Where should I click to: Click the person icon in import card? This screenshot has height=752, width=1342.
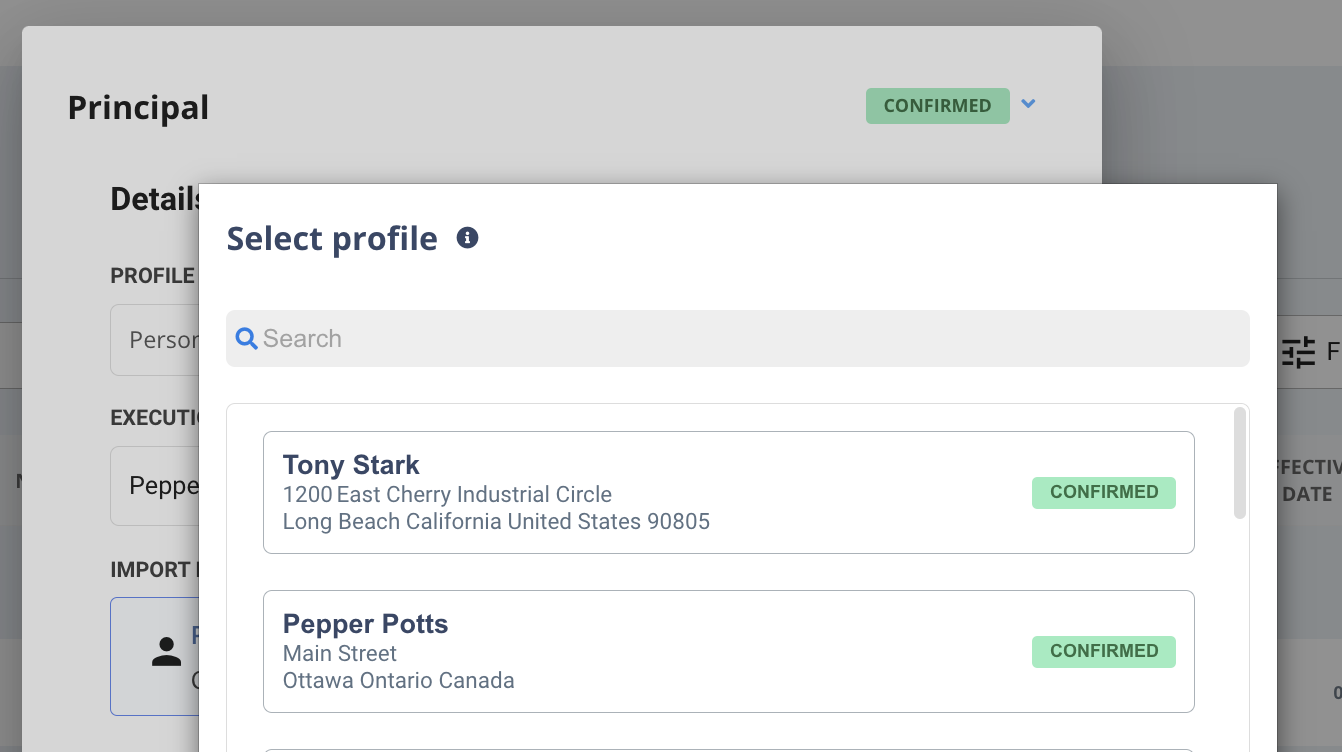[166, 652]
